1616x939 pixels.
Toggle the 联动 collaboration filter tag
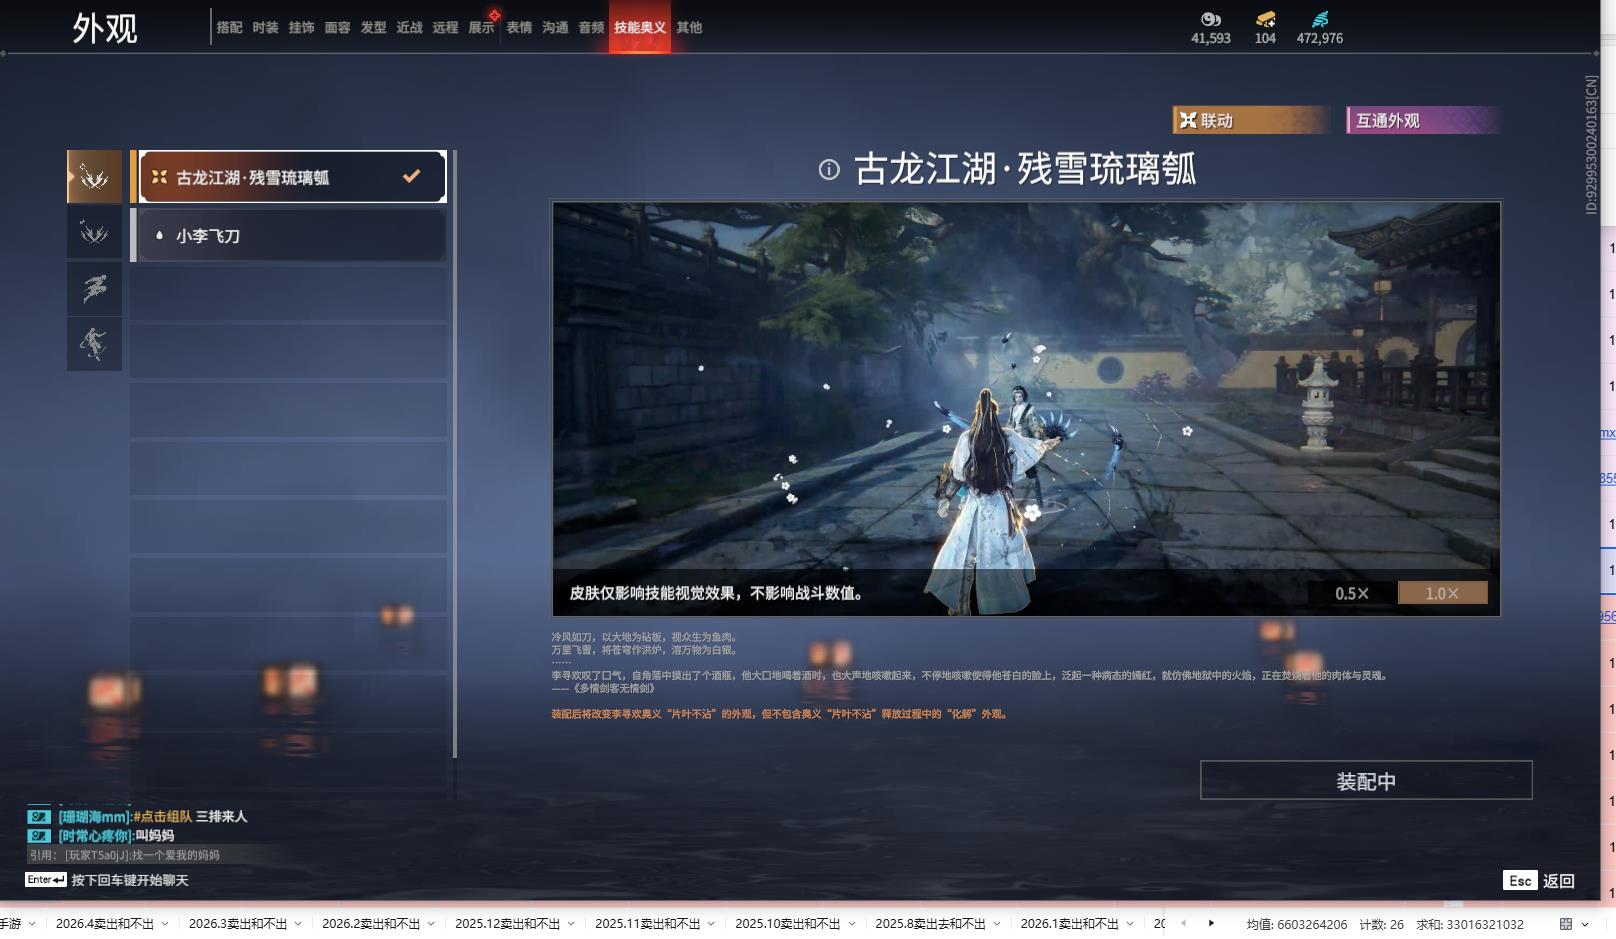coord(1249,120)
